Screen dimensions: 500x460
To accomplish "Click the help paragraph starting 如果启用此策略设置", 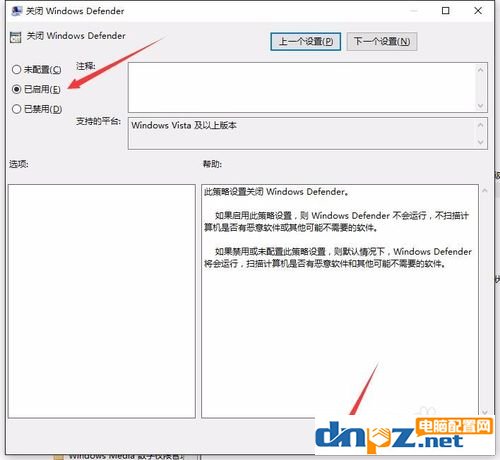I will 337,222.
